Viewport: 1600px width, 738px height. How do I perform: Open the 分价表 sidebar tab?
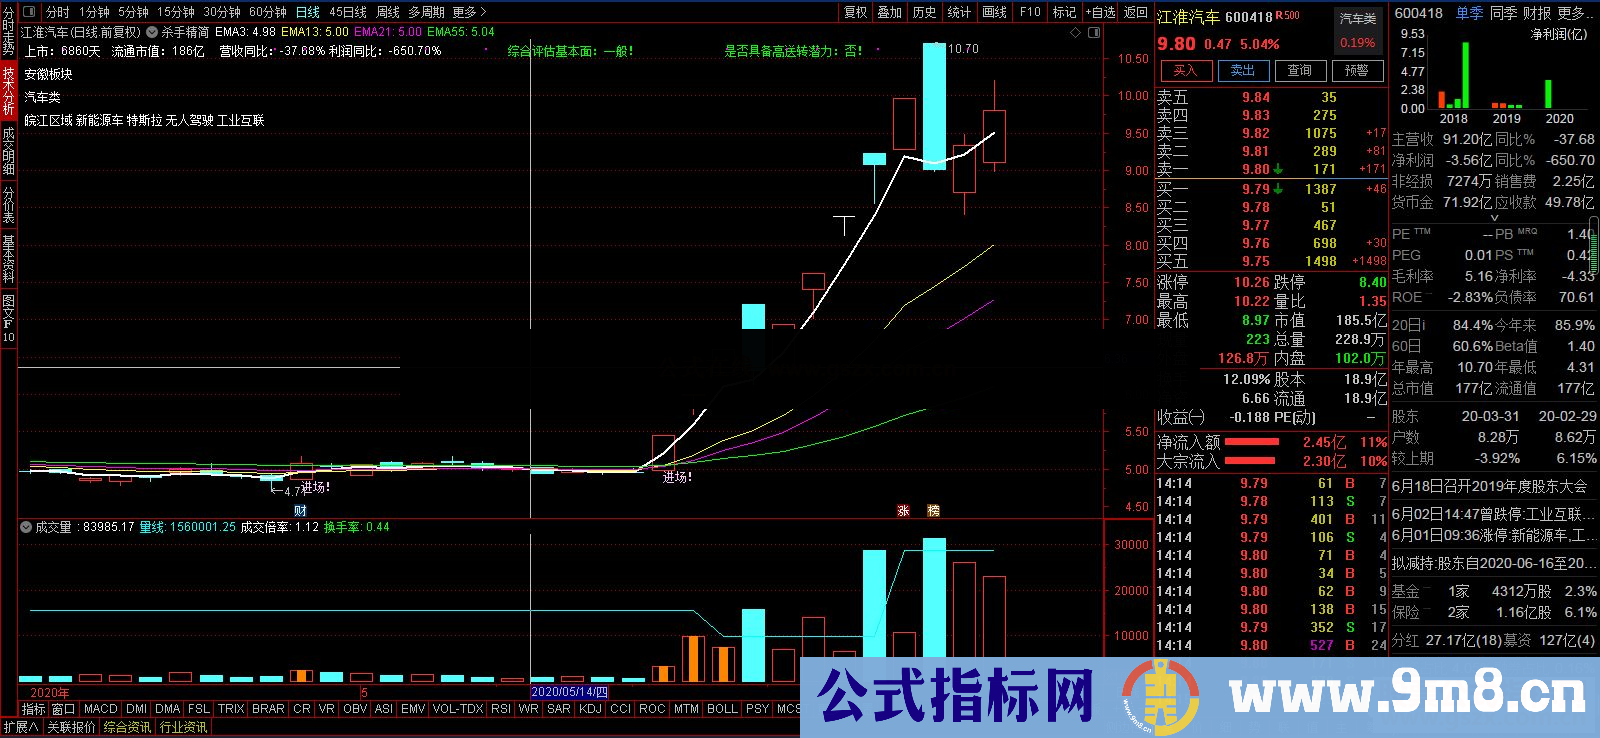point(8,206)
